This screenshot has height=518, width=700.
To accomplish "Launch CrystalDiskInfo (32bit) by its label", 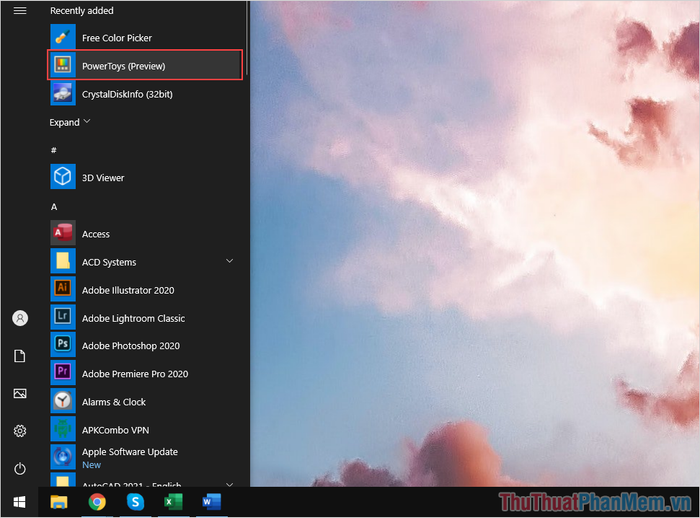I will (127, 94).
